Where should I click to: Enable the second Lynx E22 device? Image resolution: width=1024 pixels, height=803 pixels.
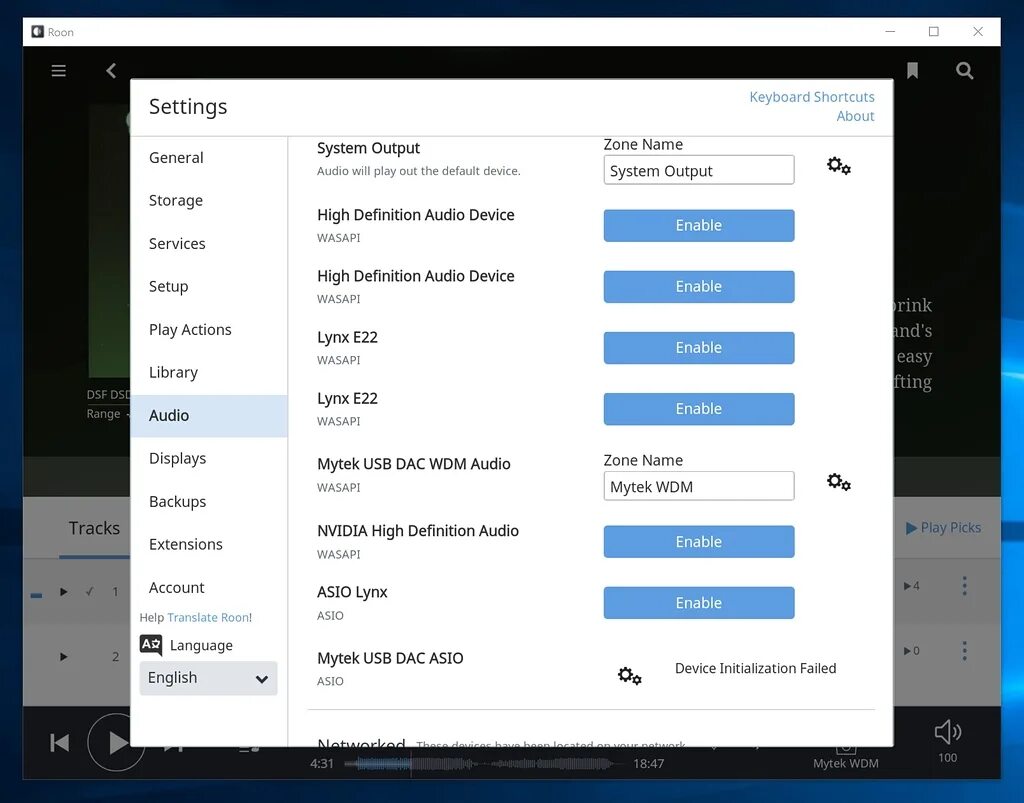(x=698, y=409)
